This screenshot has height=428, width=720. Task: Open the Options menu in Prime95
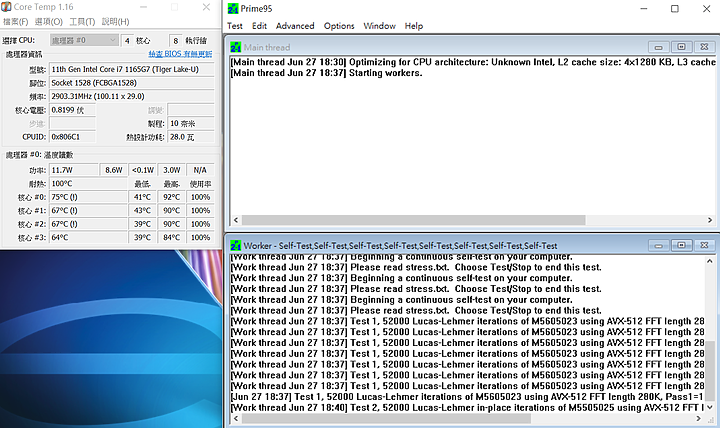339,26
